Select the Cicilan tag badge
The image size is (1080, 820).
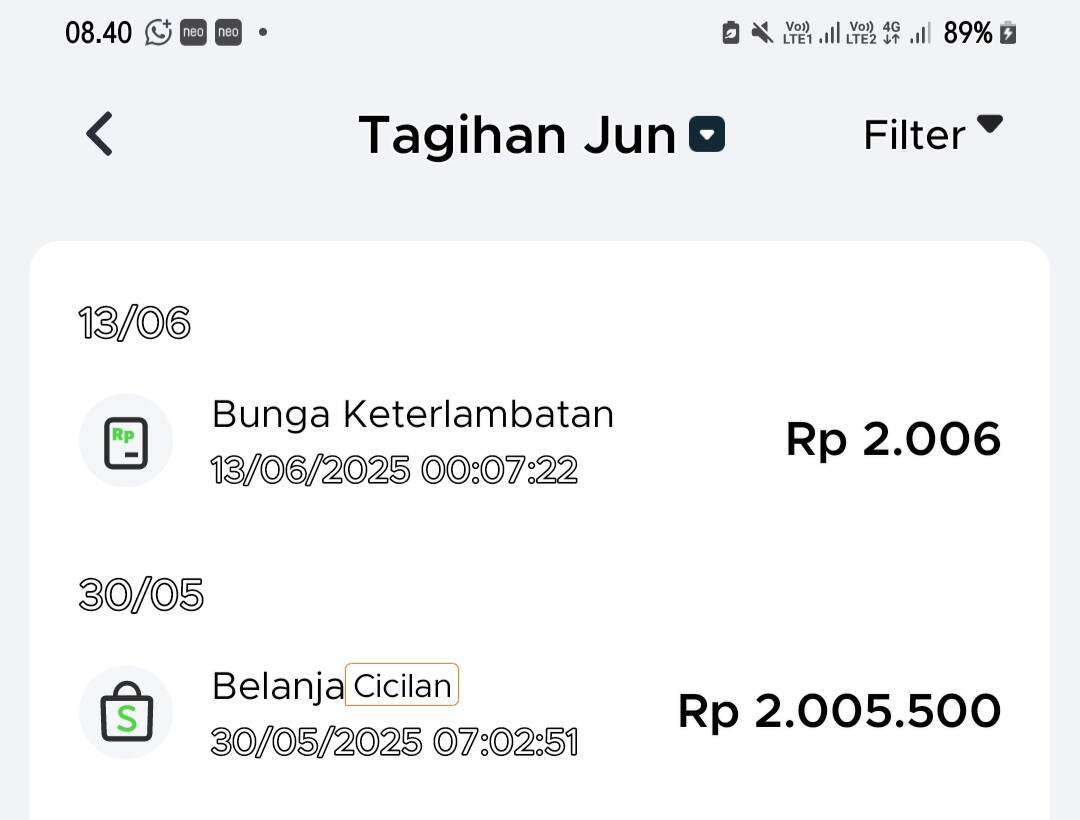[x=402, y=685]
